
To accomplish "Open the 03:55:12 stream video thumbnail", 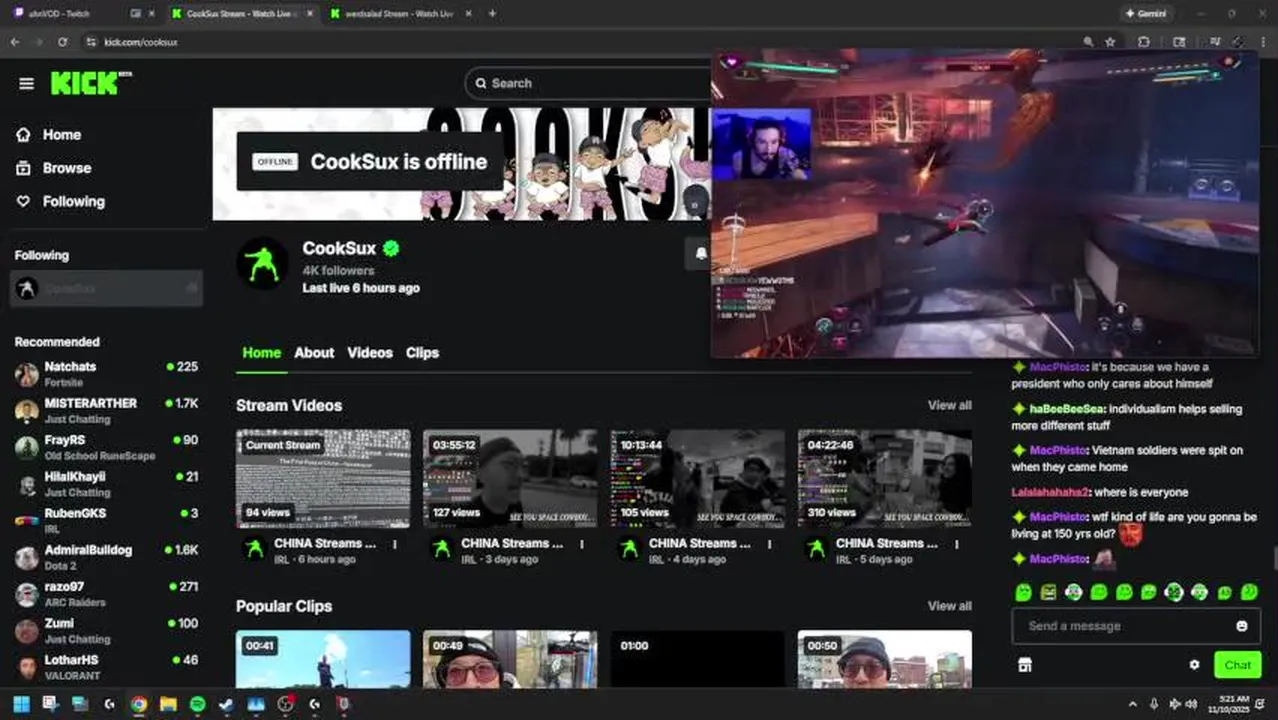I will click(x=510, y=479).
